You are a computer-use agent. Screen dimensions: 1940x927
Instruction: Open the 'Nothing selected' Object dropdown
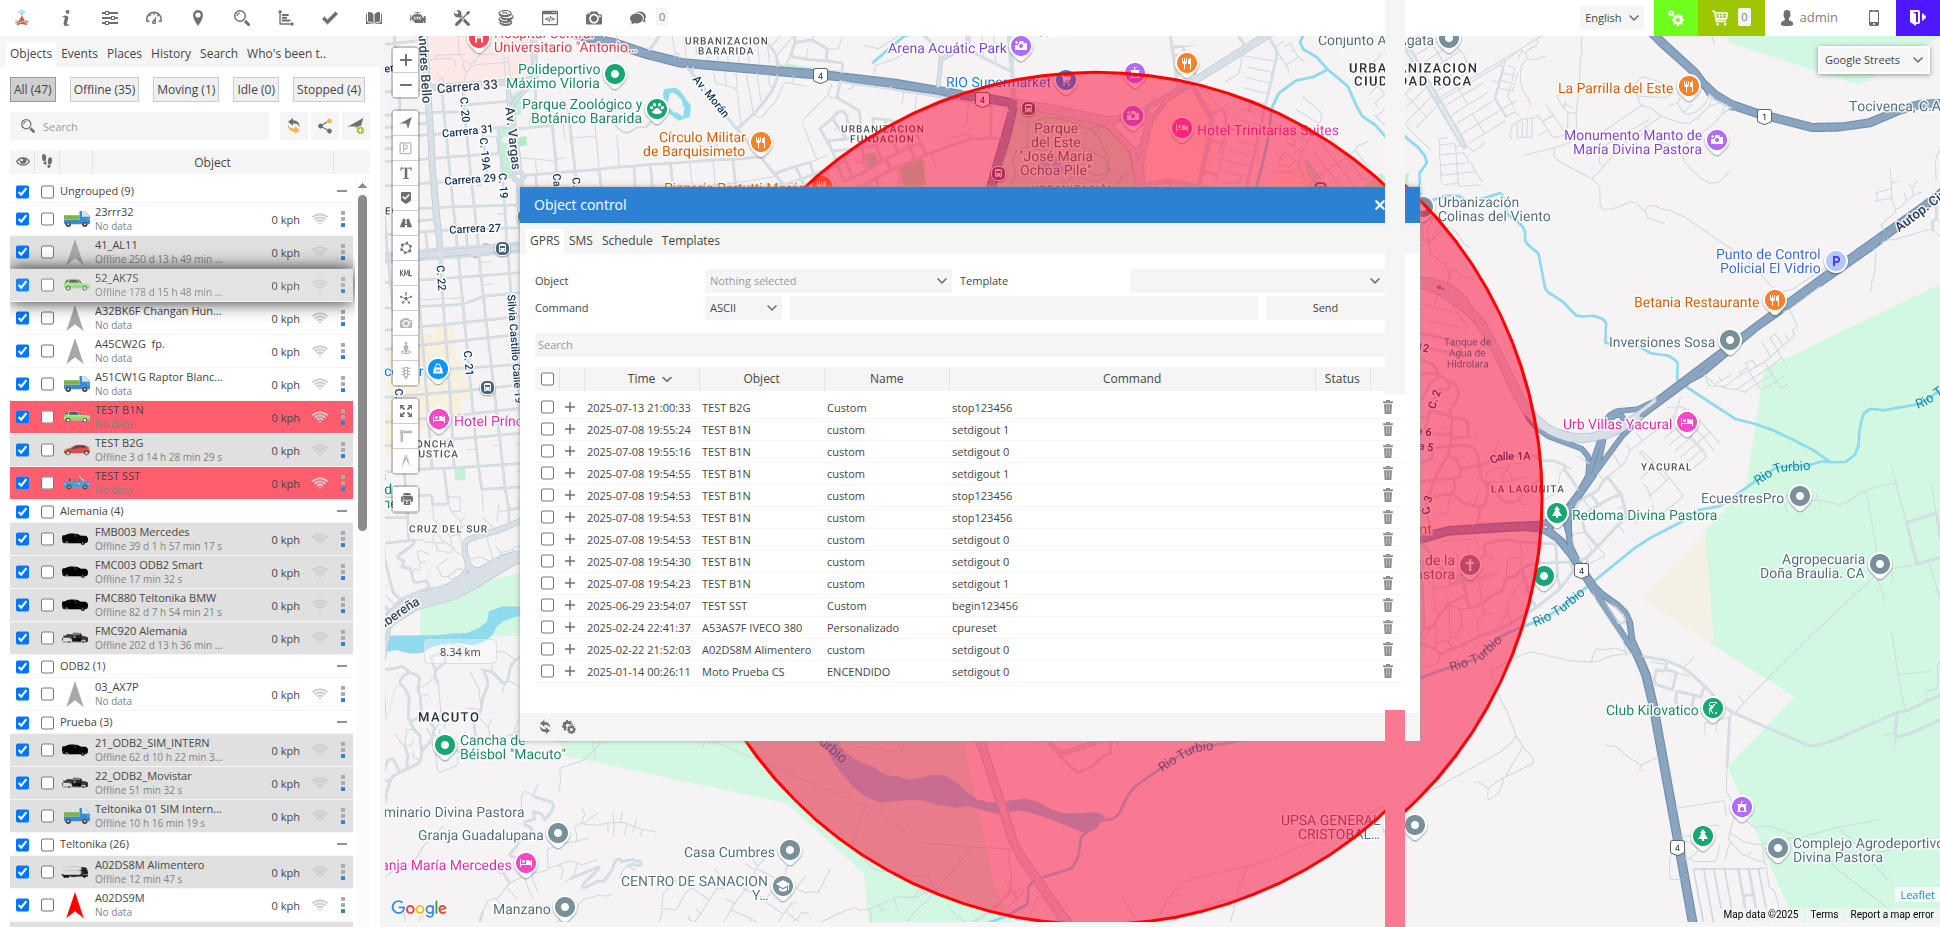point(827,281)
